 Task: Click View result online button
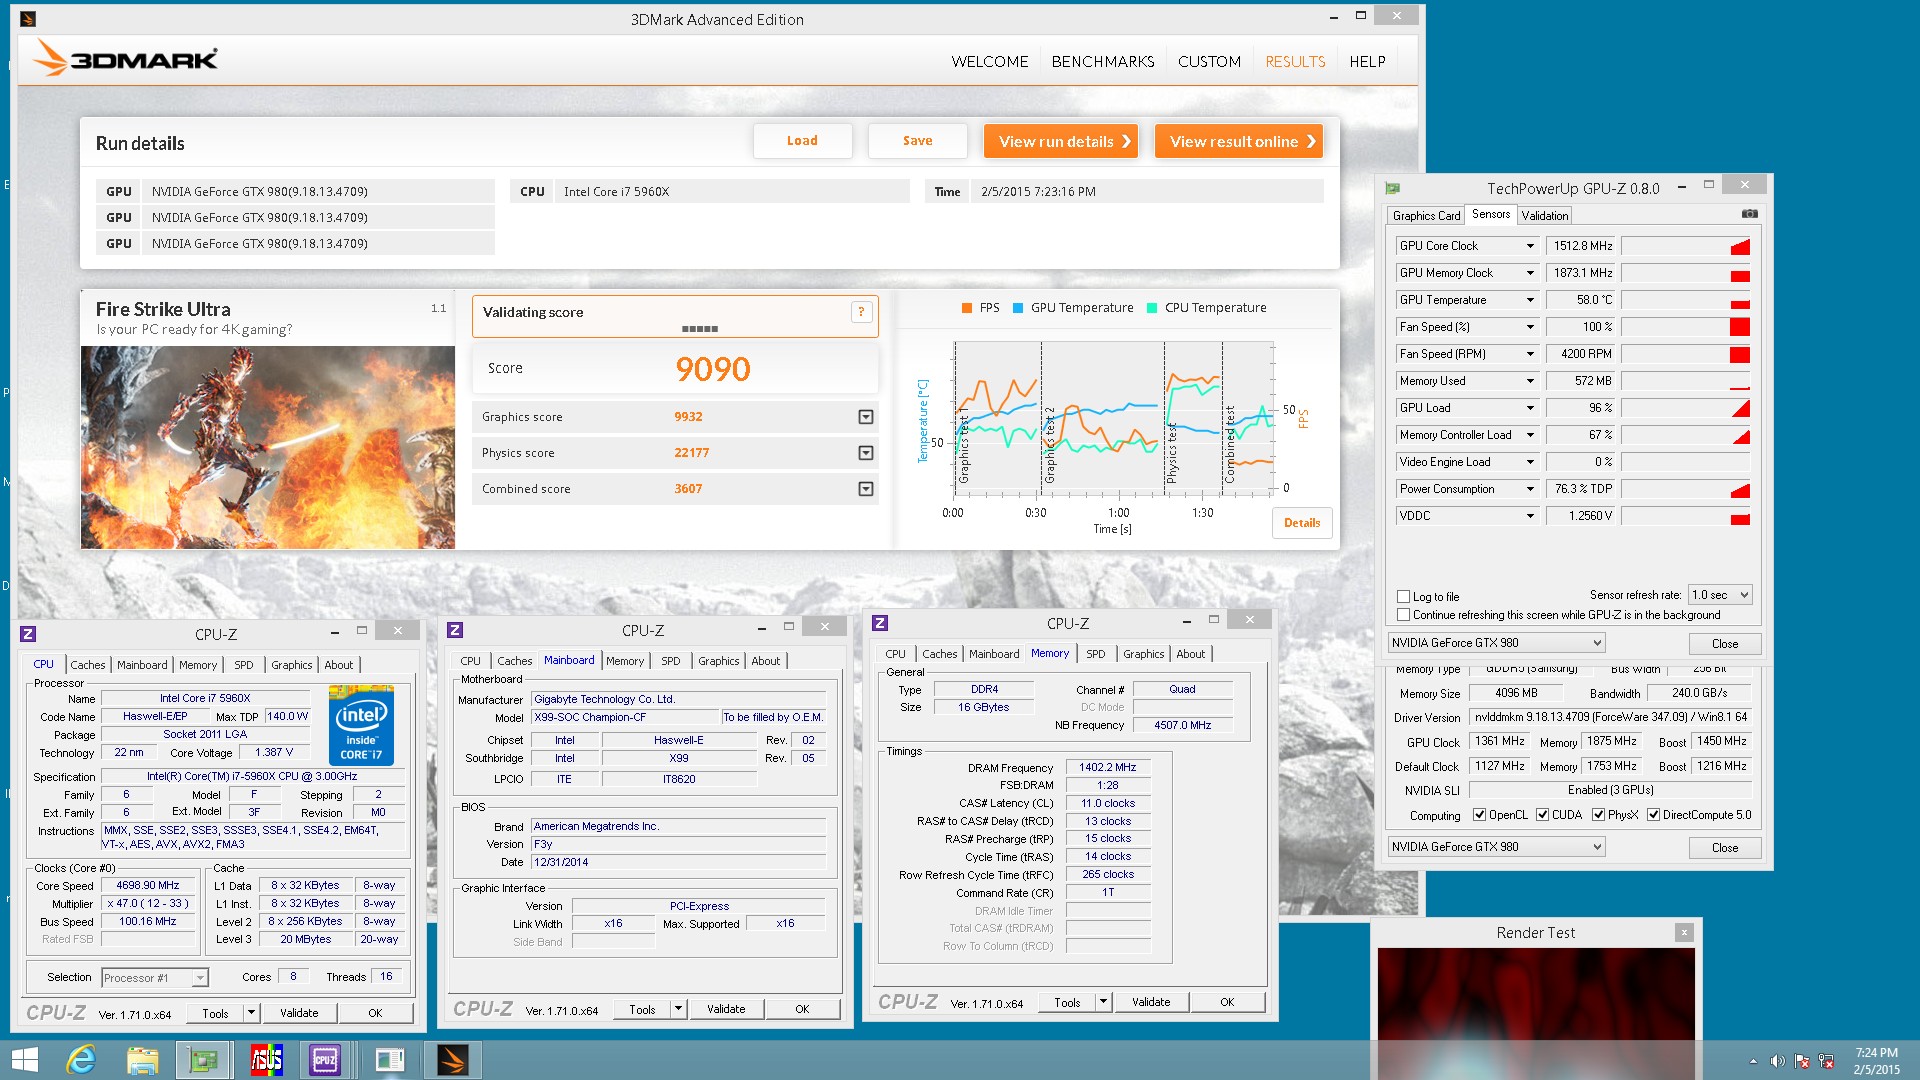[1239, 141]
